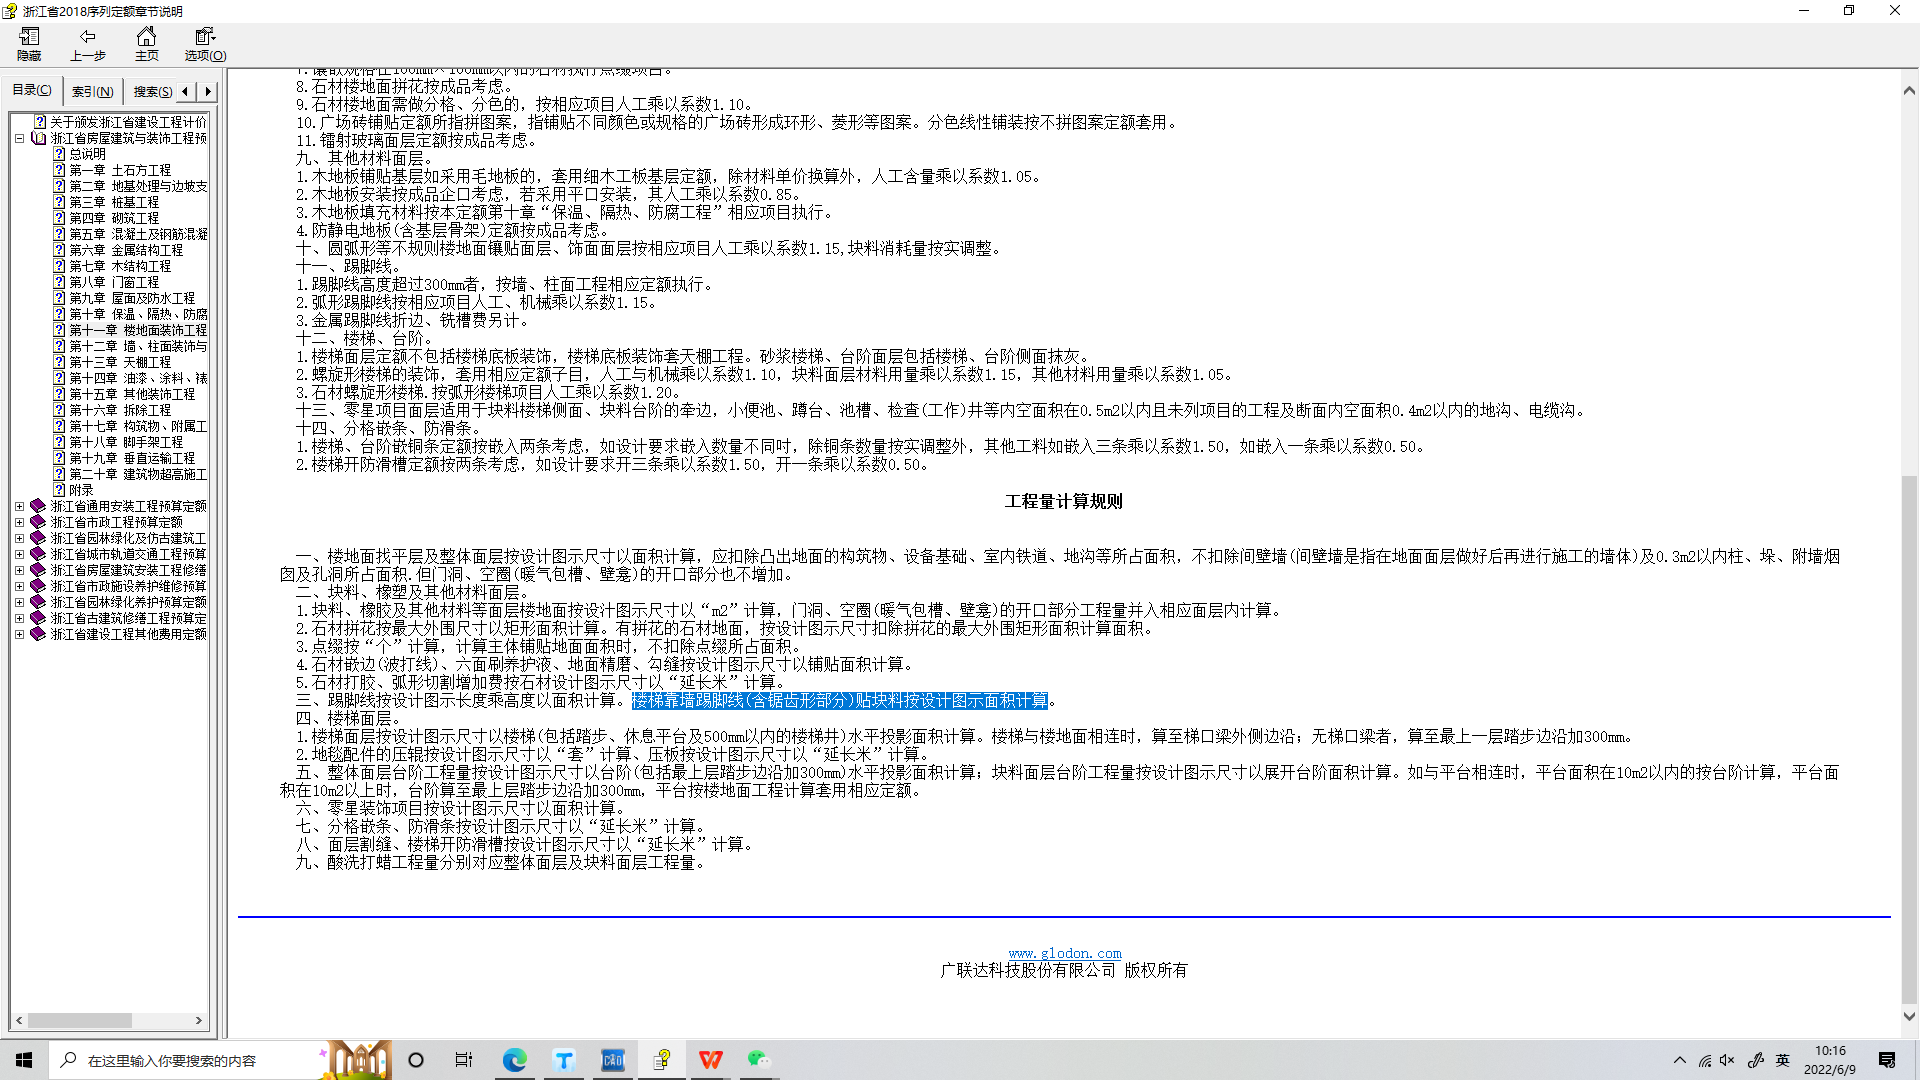The width and height of the screenshot is (1920, 1080).
Task: Select 第六章 金属结构工程 topic
Action: tap(126, 250)
